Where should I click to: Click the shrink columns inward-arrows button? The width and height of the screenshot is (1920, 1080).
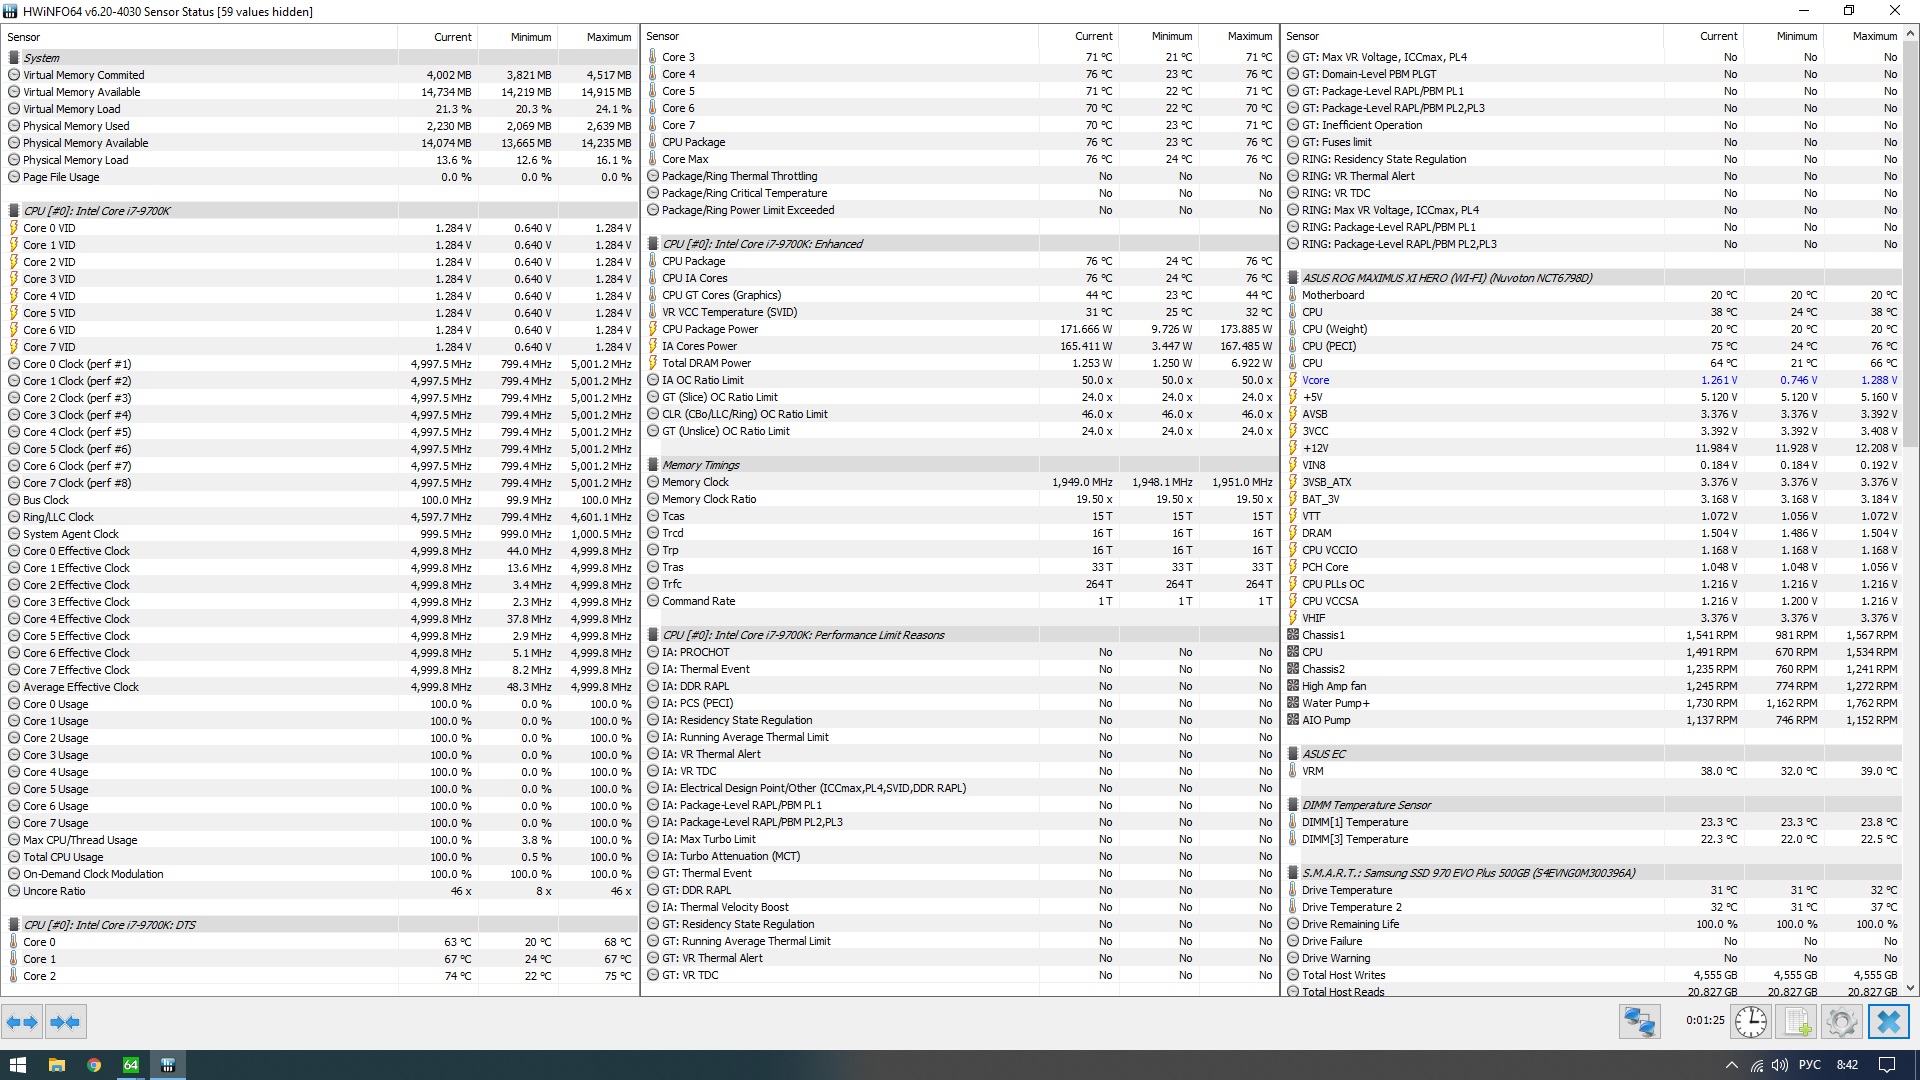tap(65, 1022)
